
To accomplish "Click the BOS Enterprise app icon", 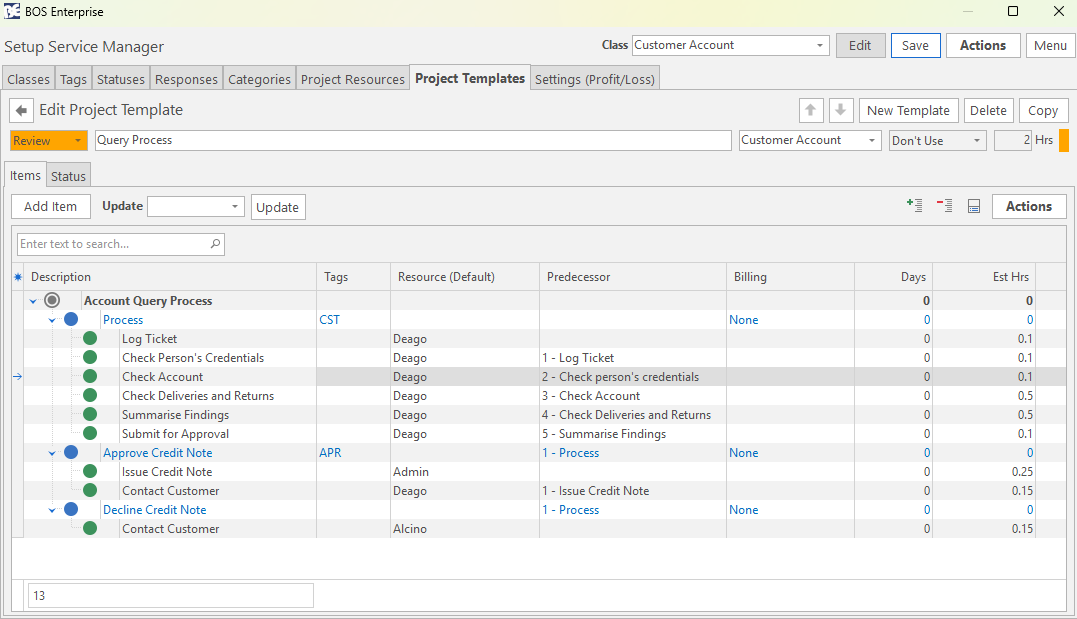I will tap(12, 11).
